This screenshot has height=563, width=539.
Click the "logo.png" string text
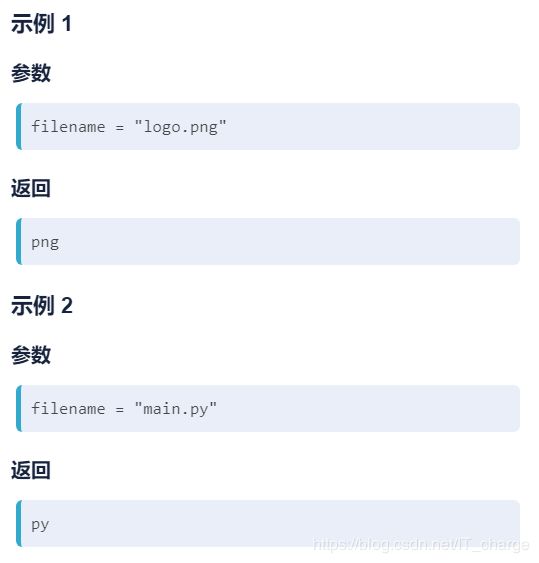click(x=180, y=127)
